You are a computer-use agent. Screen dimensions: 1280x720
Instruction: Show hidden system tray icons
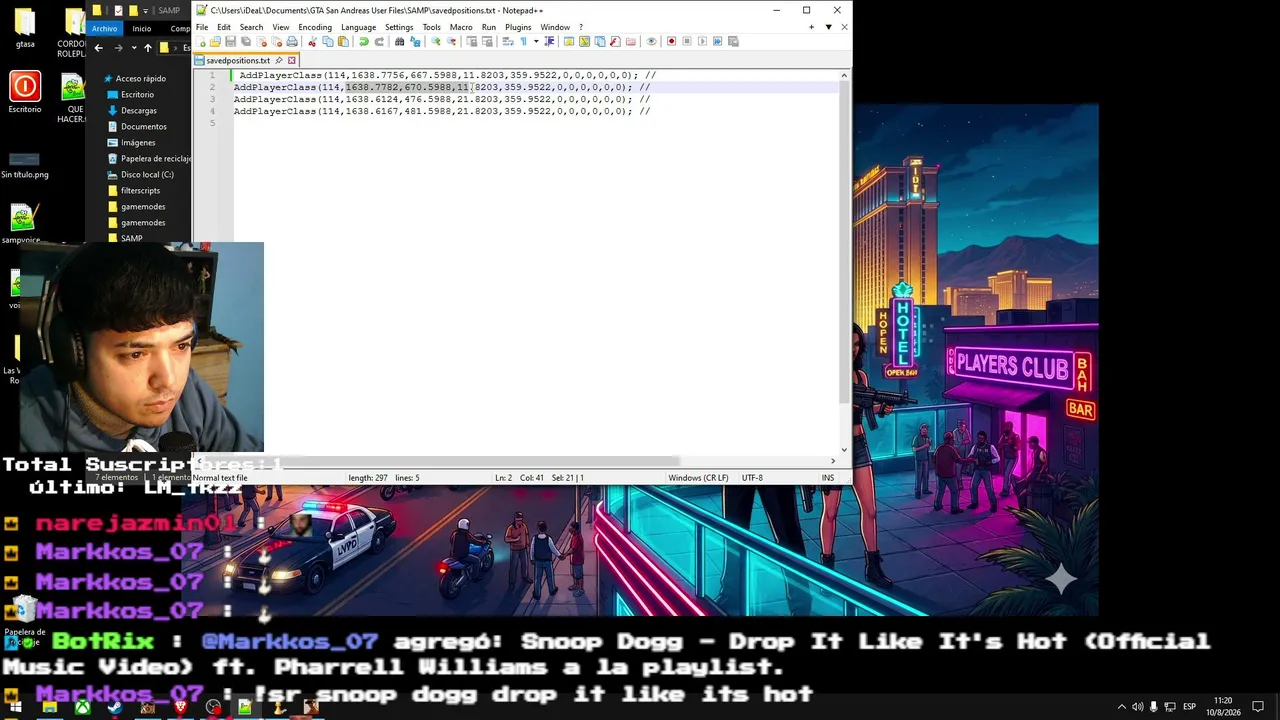1121,707
